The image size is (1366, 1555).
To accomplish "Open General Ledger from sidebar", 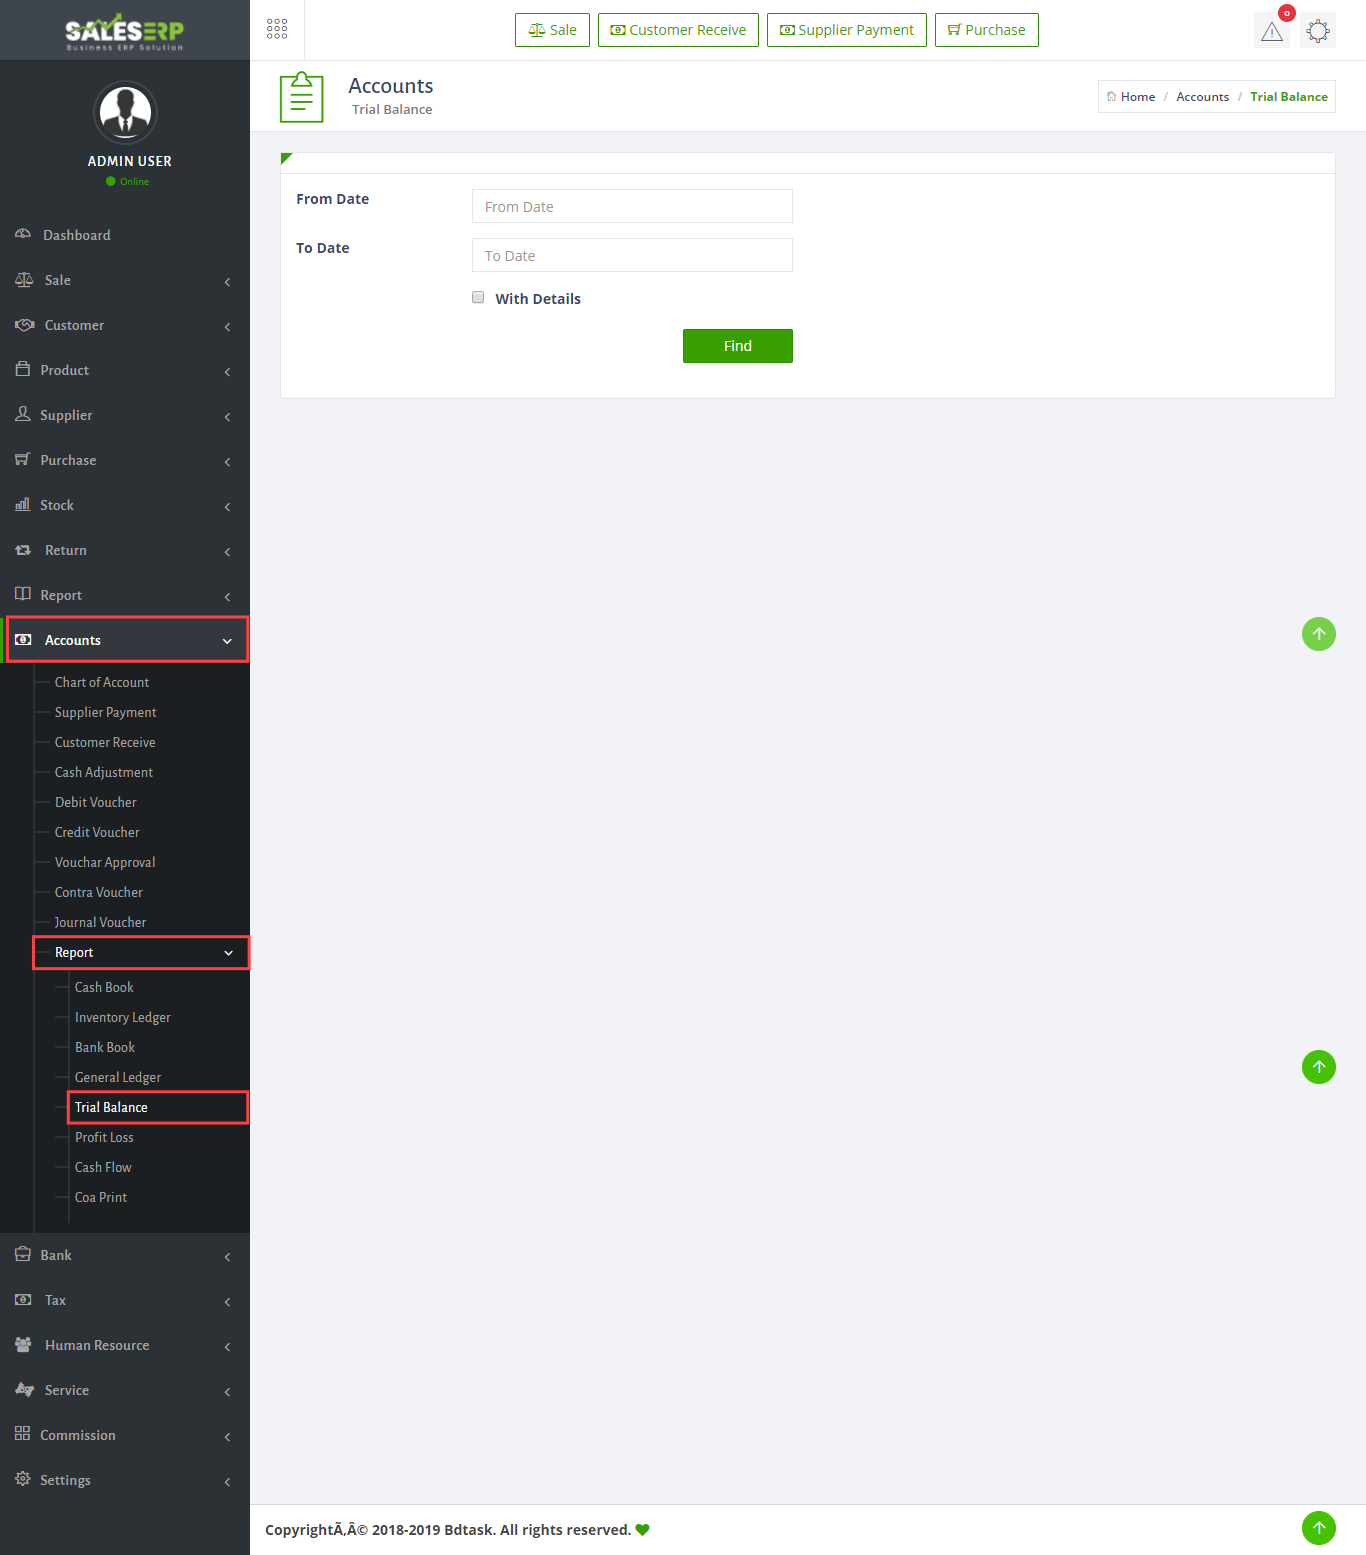I will pyautogui.click(x=118, y=1077).
